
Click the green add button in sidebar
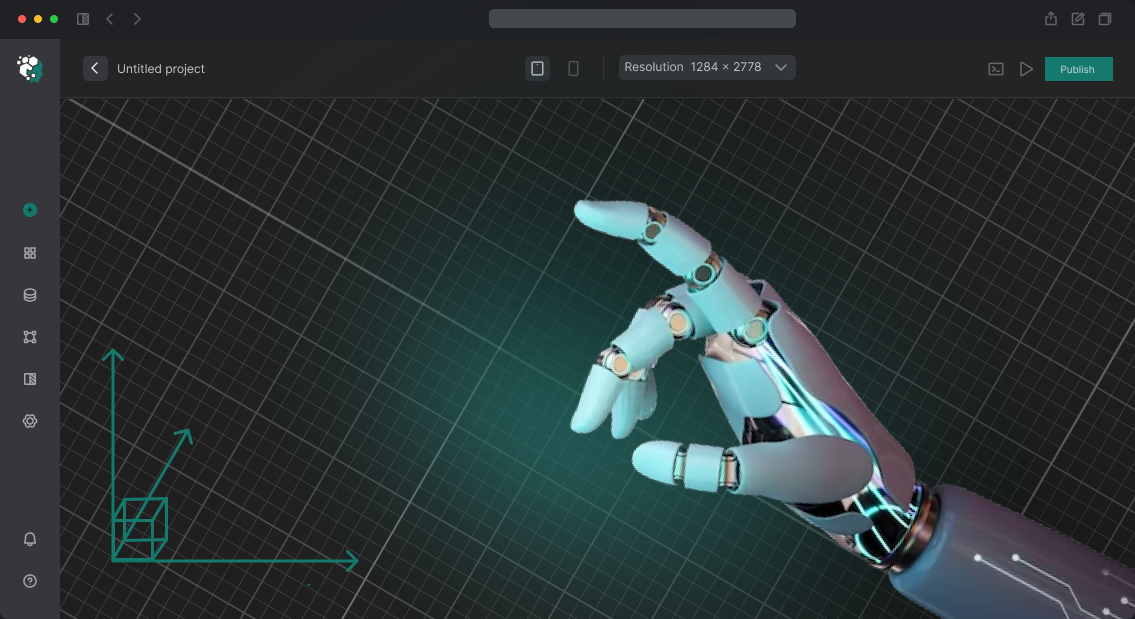(x=30, y=210)
